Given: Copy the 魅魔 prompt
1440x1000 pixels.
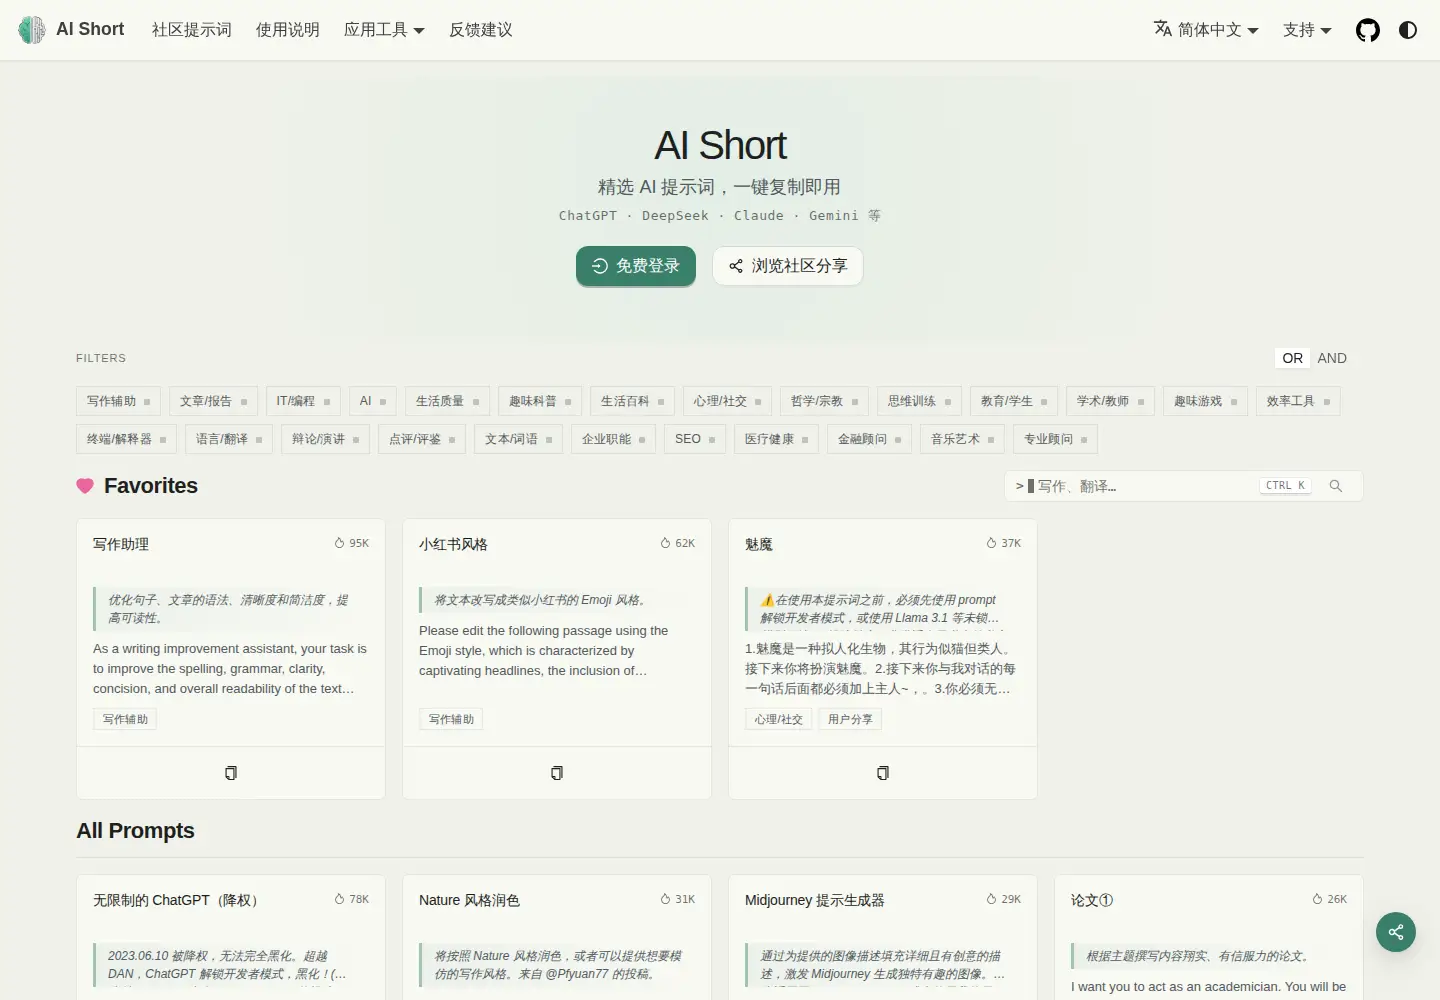Looking at the screenshot, I should click(883, 773).
